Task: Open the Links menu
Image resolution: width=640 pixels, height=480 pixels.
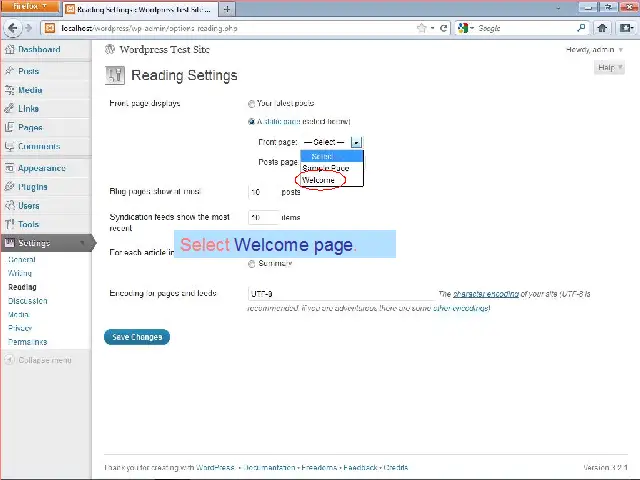Action: (x=29, y=109)
